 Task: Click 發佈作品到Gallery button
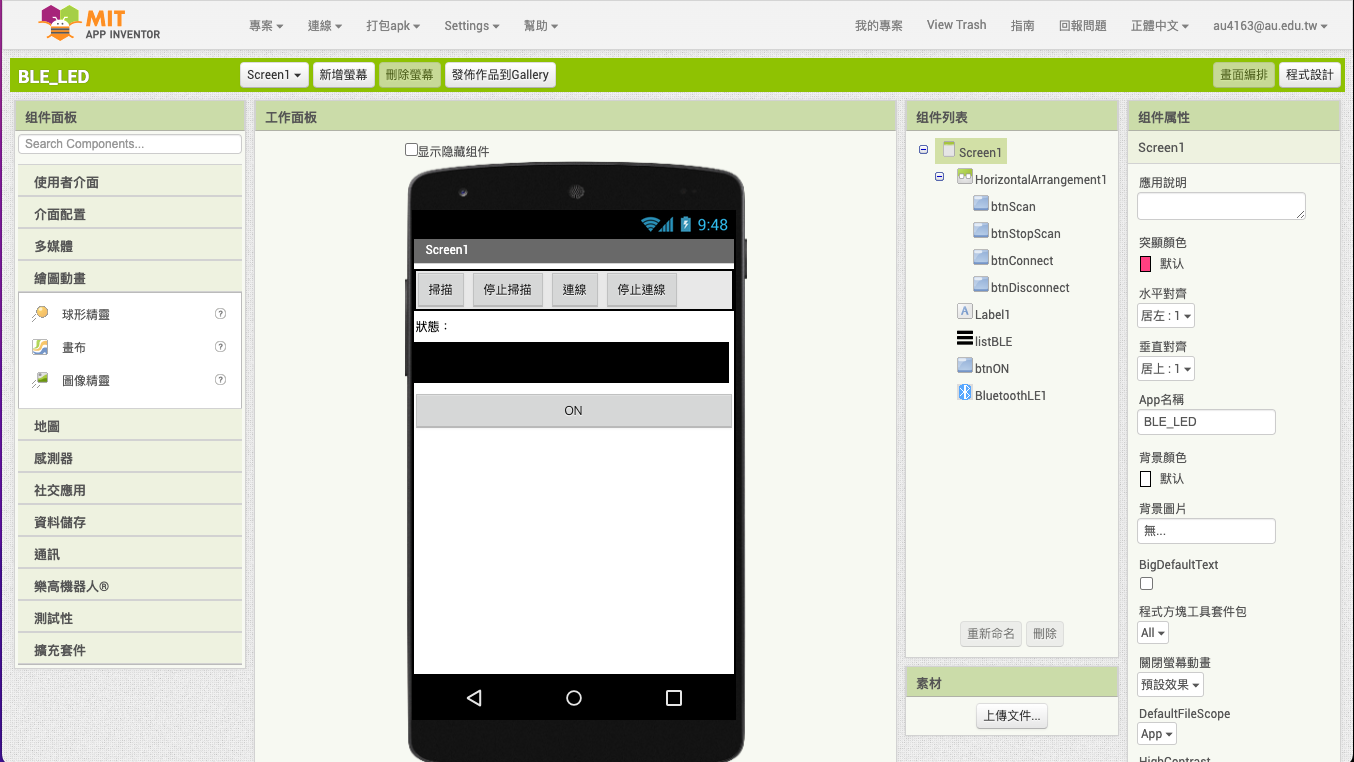(x=500, y=75)
